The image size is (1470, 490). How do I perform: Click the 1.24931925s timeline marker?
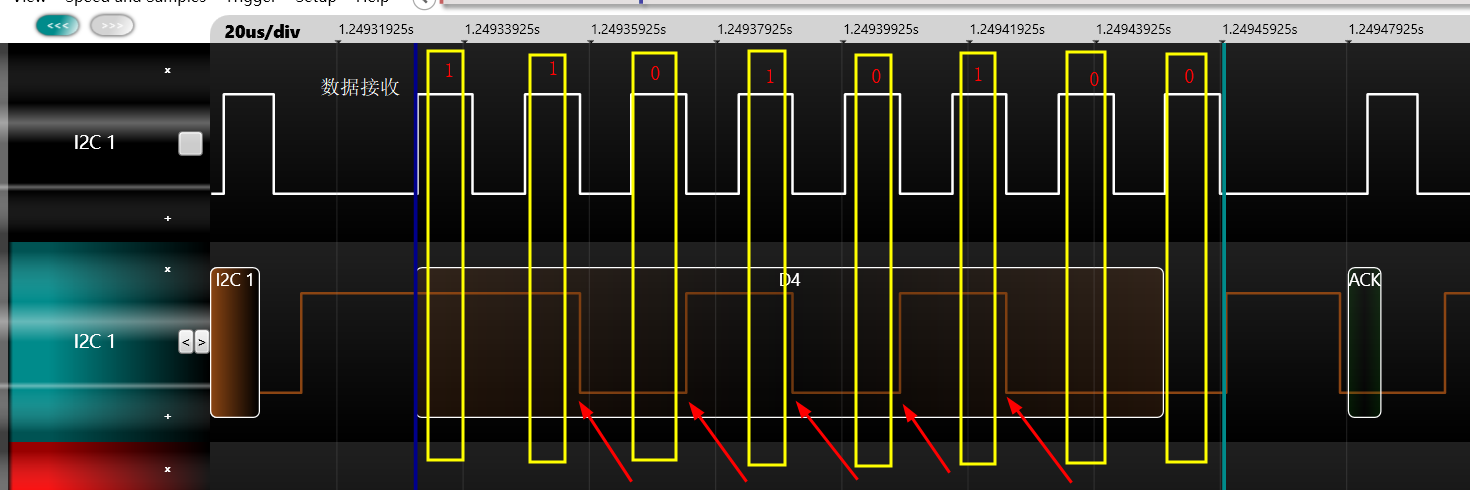point(376,29)
